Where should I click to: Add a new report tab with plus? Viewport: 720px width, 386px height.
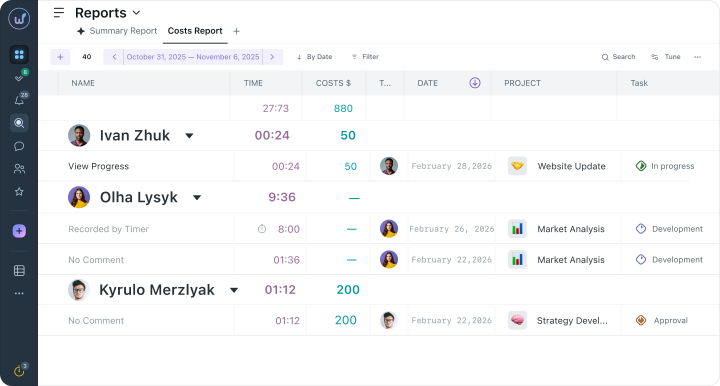[x=236, y=31]
